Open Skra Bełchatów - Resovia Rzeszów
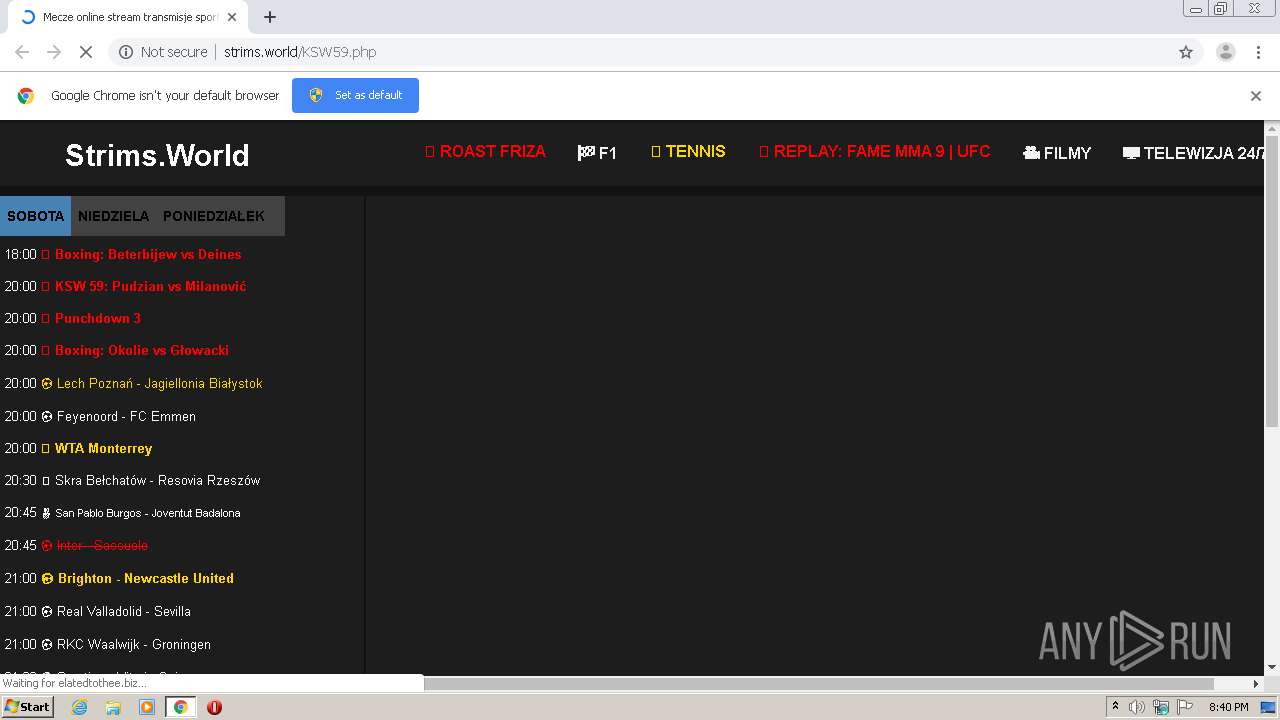This screenshot has width=1280, height=720. [158, 480]
